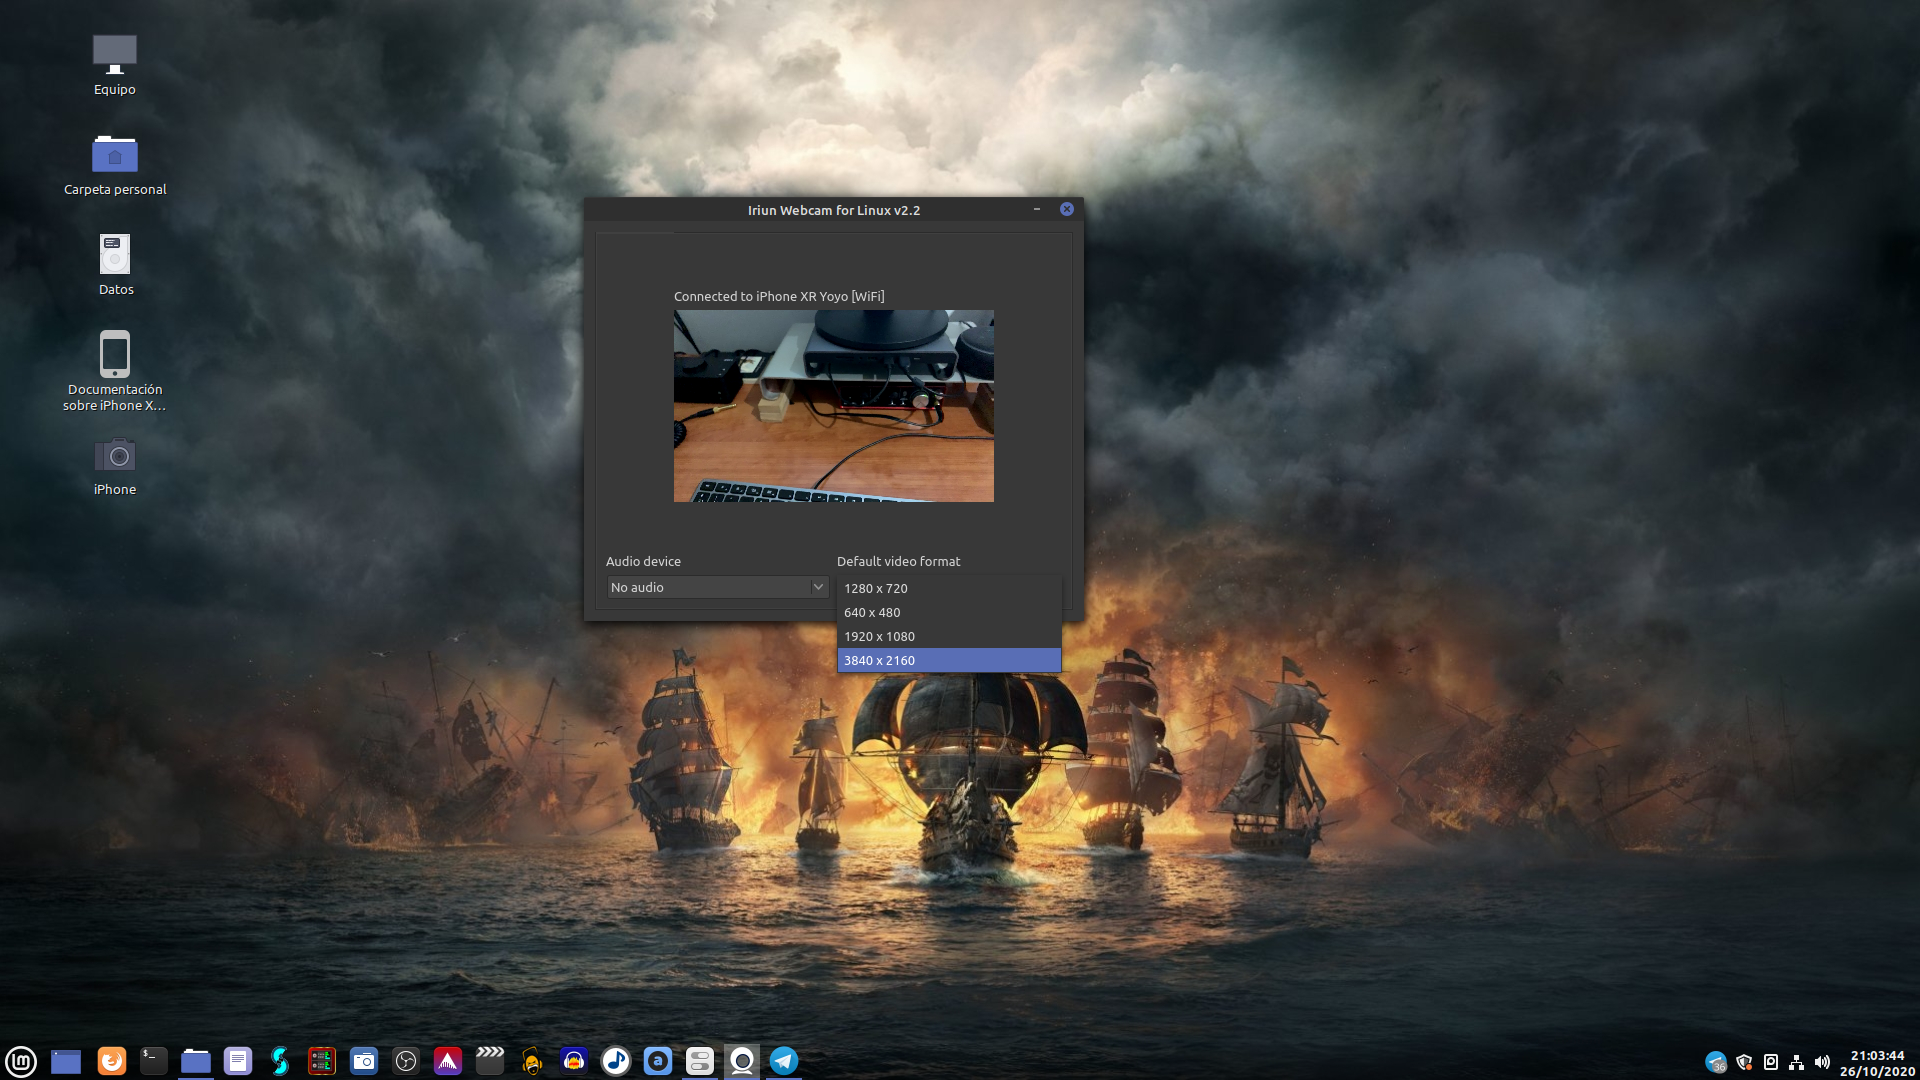Minimize the Iriun Webcam window
Image resolution: width=1920 pixels, height=1080 pixels.
(1037, 209)
